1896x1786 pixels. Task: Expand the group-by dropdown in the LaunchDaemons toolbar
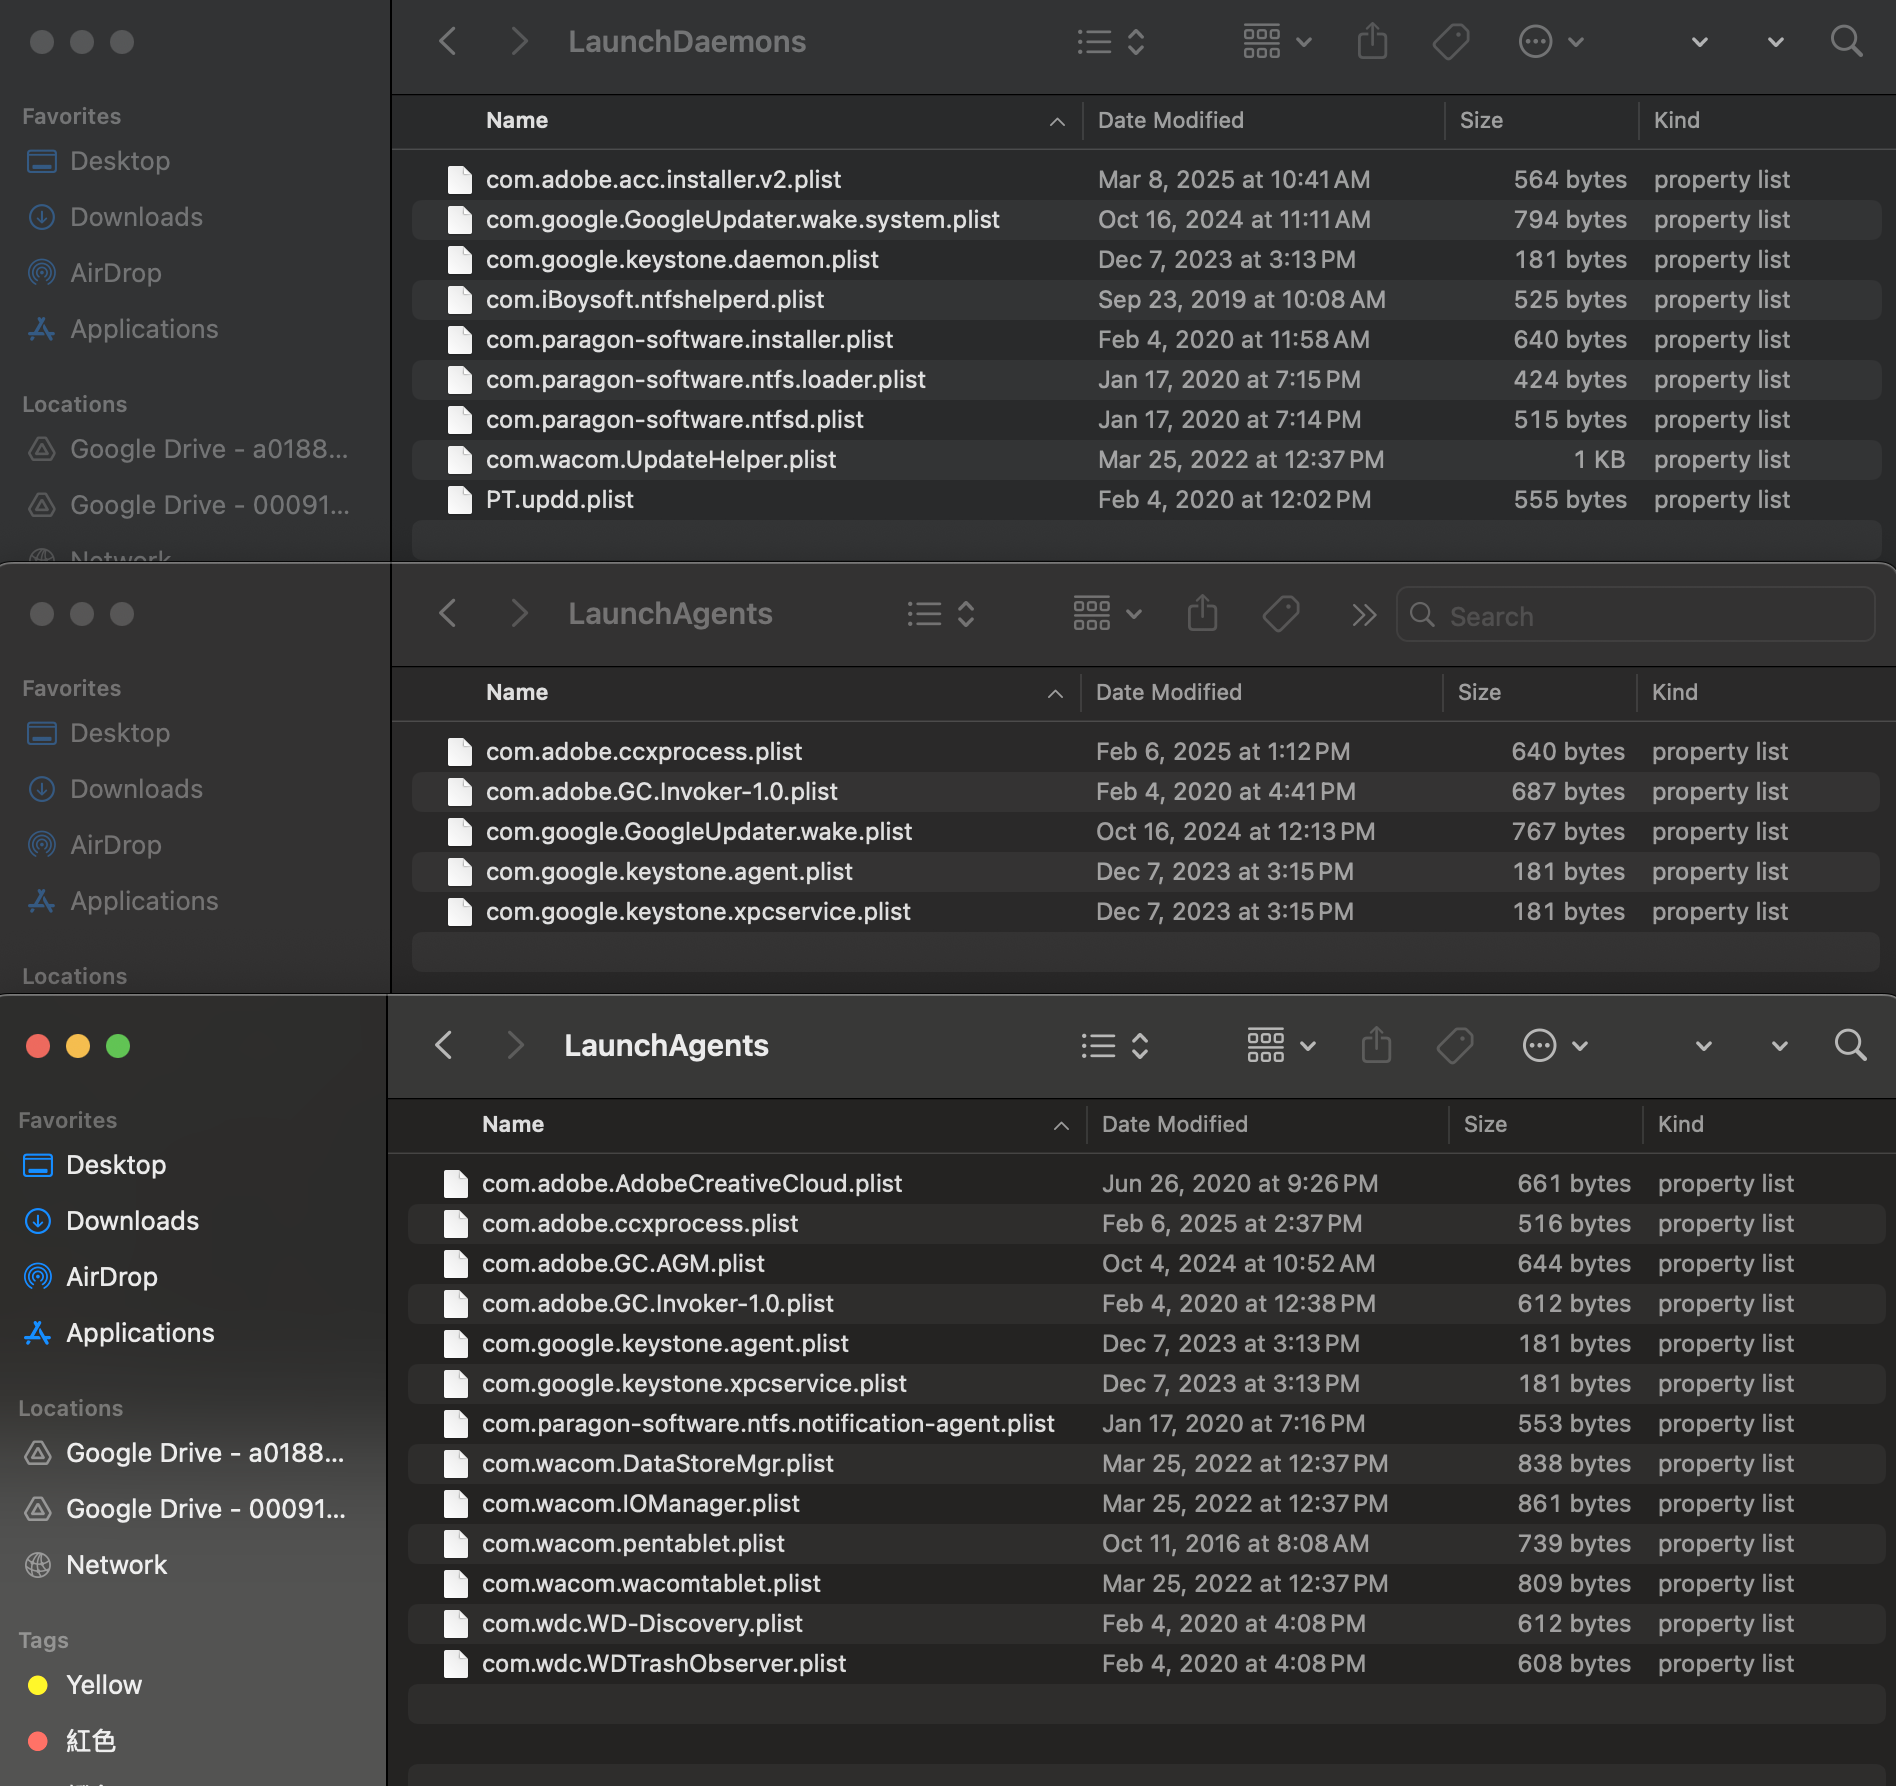click(x=1276, y=42)
